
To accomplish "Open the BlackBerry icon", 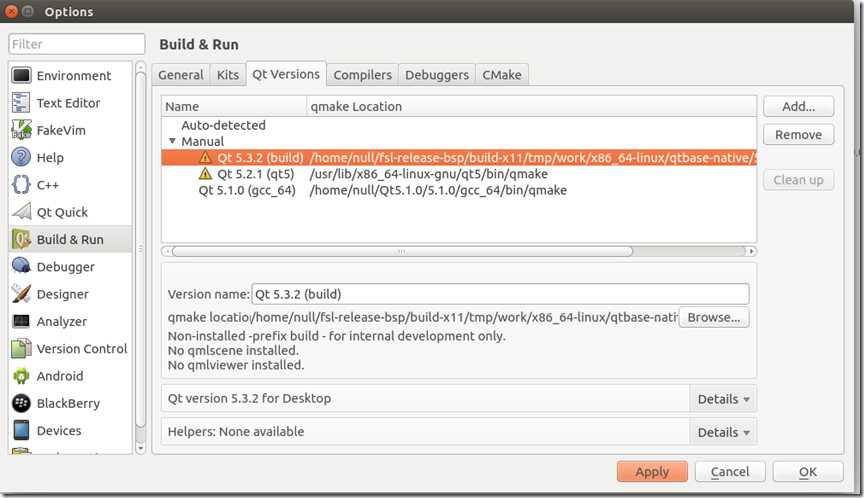I will (21, 403).
